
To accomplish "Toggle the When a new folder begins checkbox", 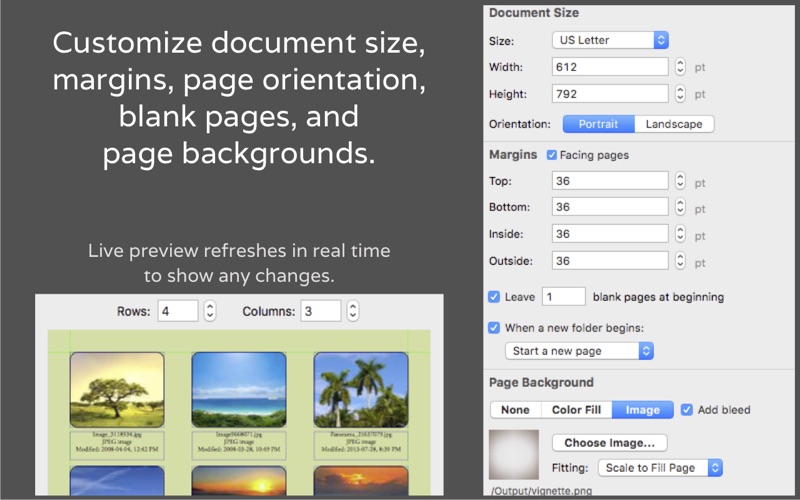I will coord(494,328).
